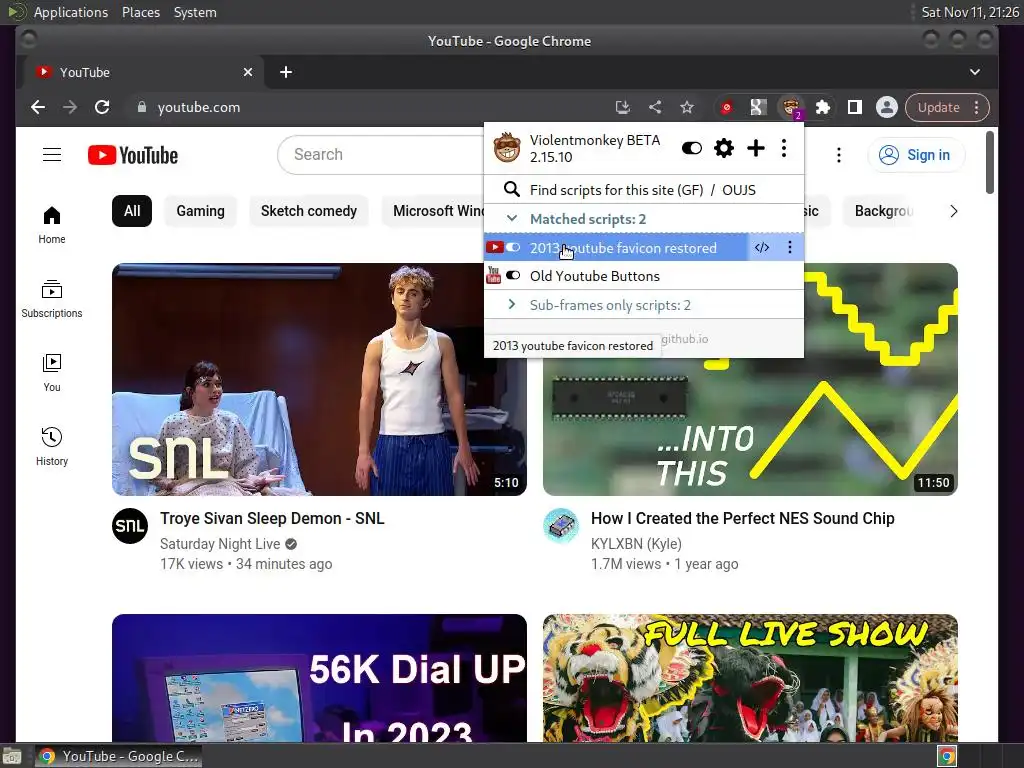Click the YouTube logo
The image size is (1024, 768).
[x=133, y=155]
